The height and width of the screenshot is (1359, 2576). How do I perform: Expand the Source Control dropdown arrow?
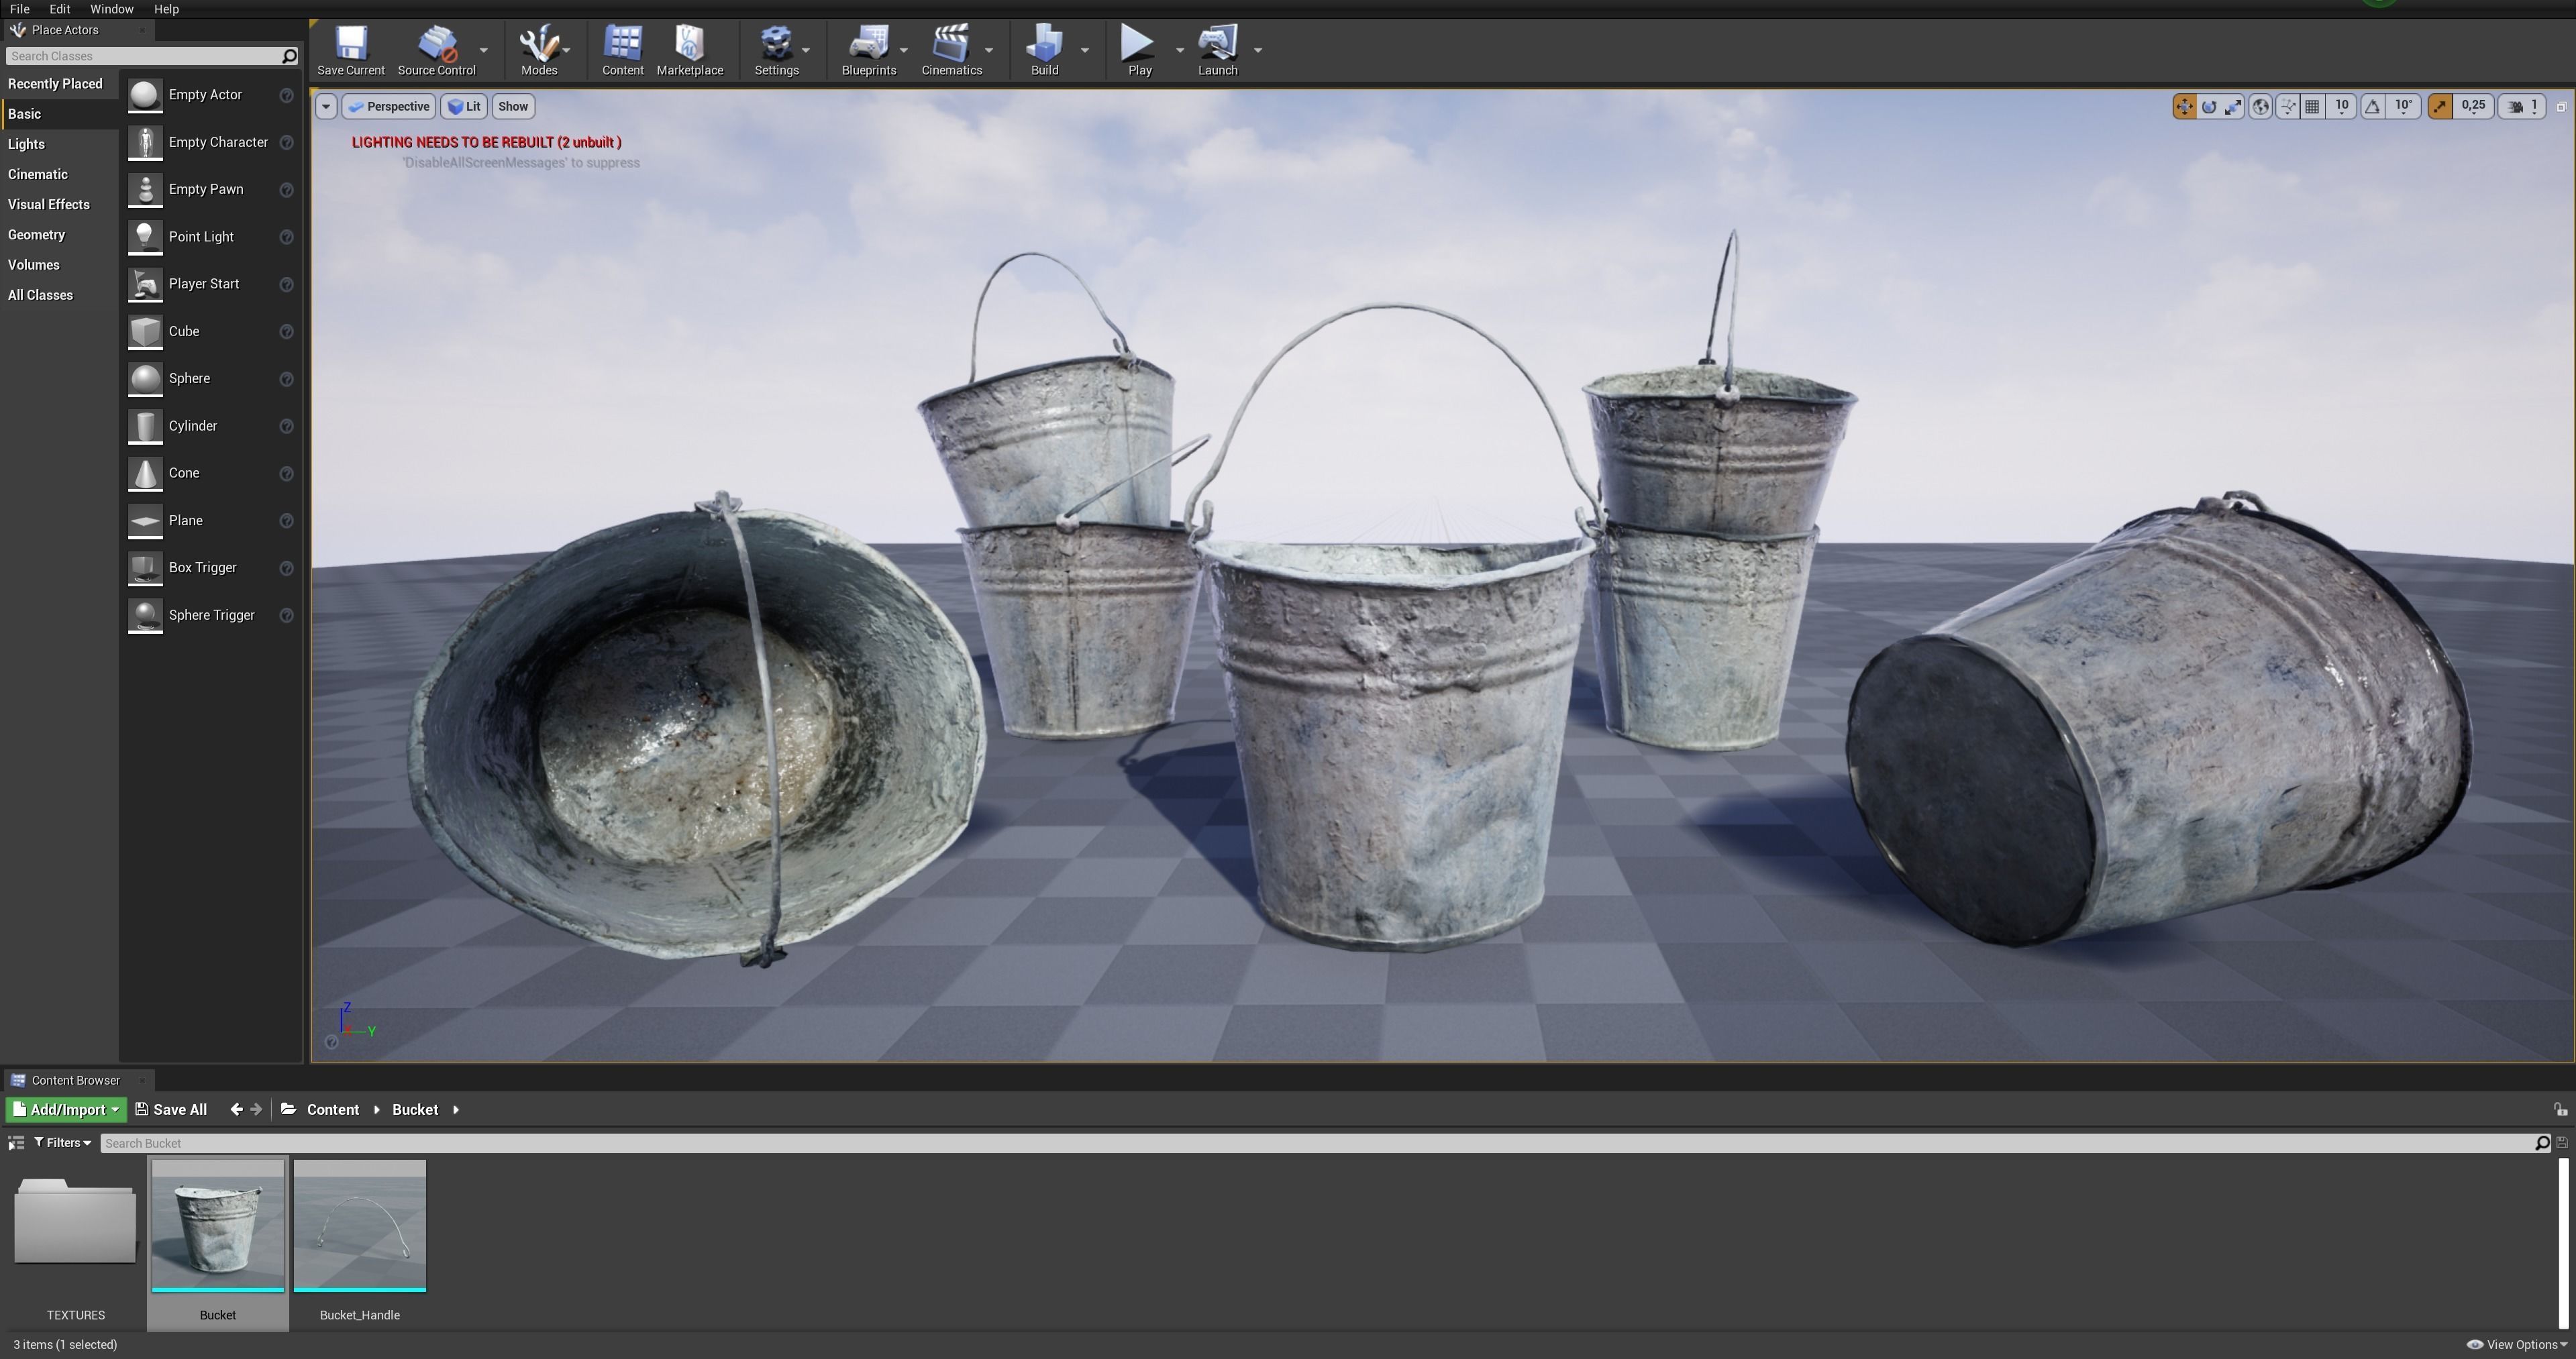point(484,50)
